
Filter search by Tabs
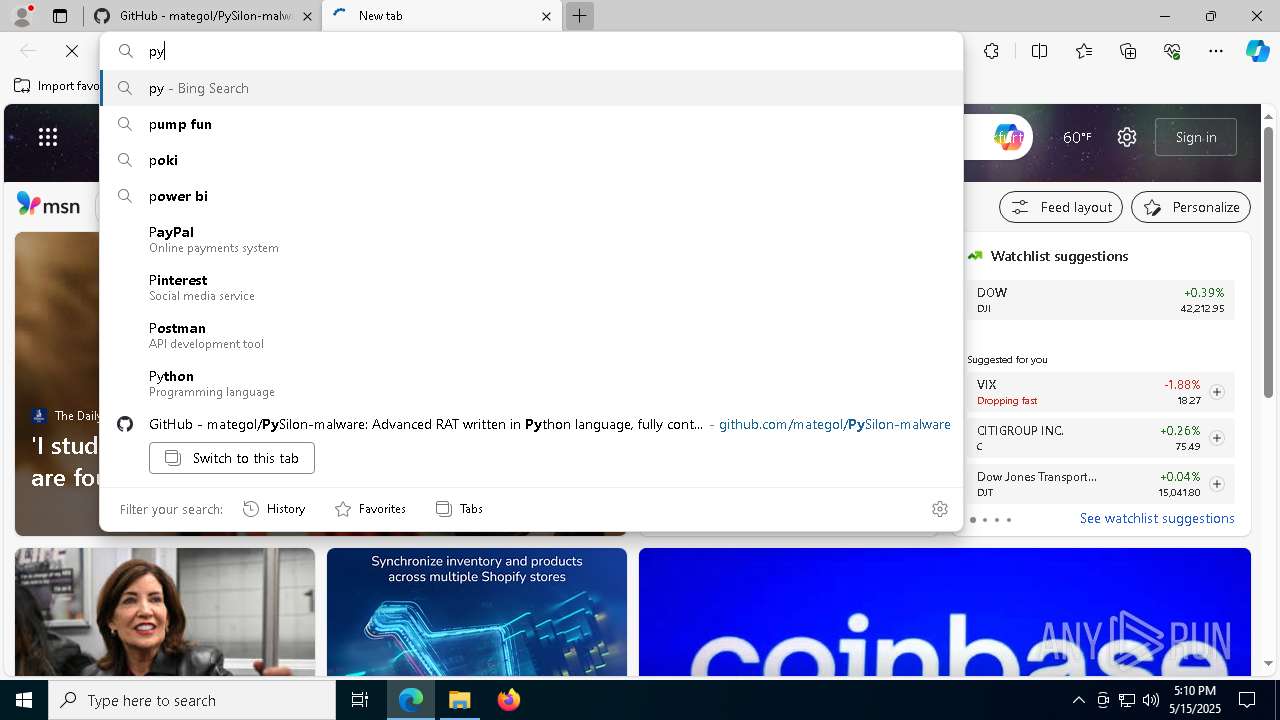point(459,509)
